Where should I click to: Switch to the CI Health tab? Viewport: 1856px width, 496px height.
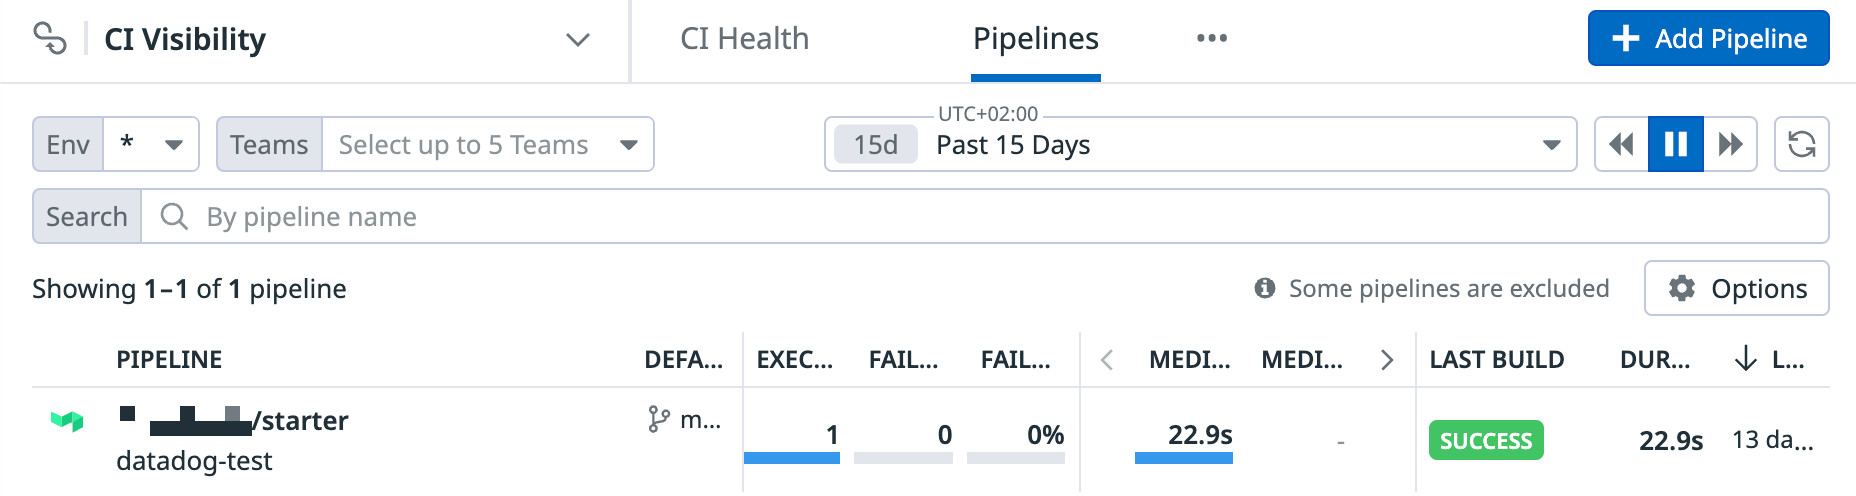click(744, 39)
